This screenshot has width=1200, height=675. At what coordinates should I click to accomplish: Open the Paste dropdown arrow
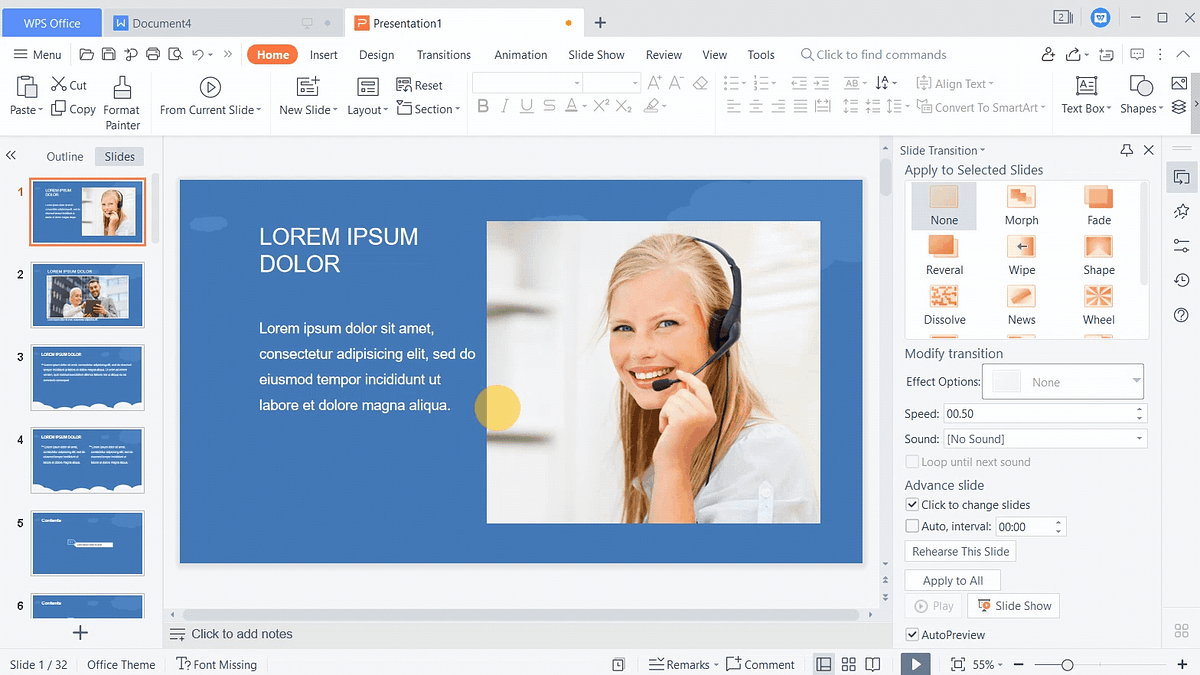click(40, 110)
